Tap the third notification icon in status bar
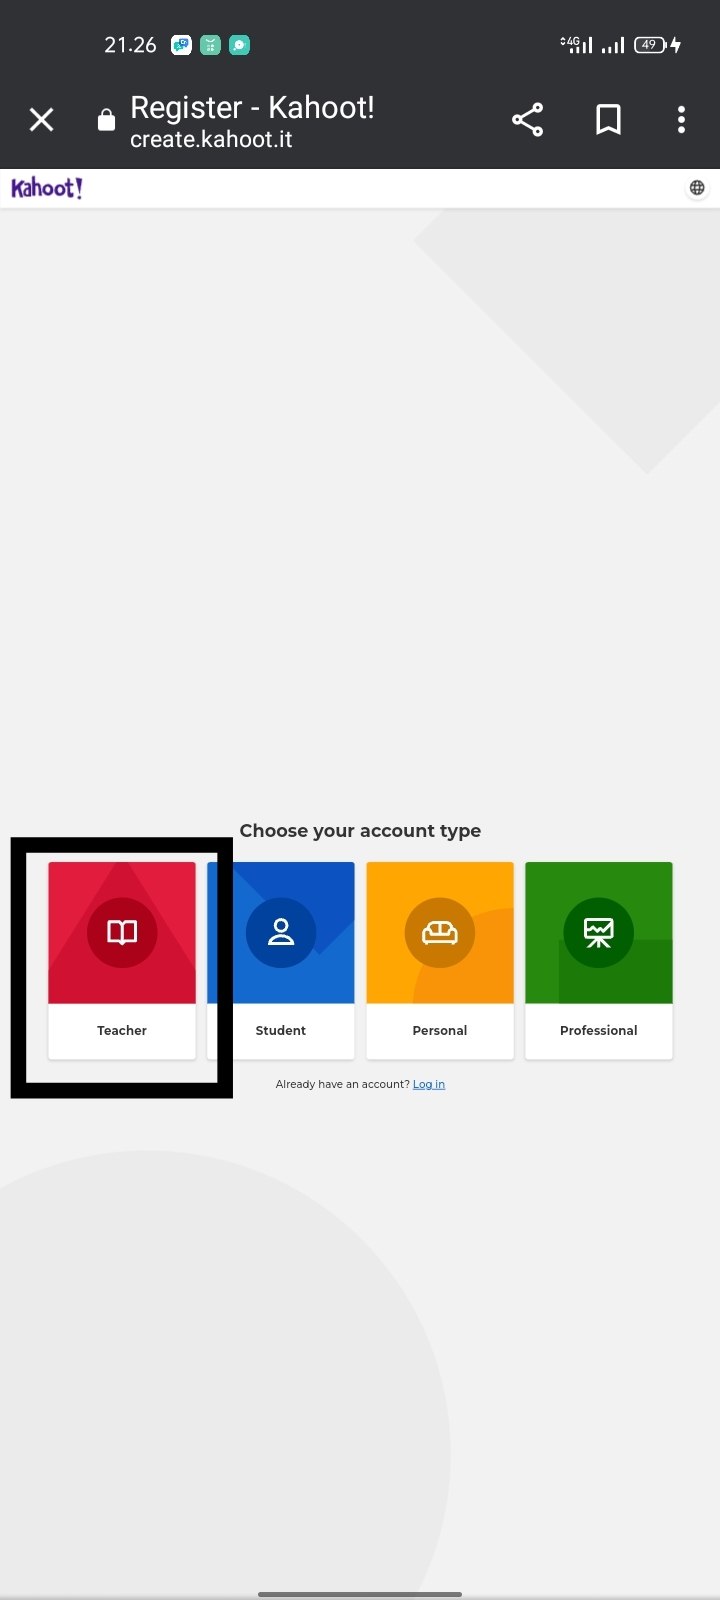Viewport: 720px width, 1600px height. pyautogui.click(x=239, y=45)
